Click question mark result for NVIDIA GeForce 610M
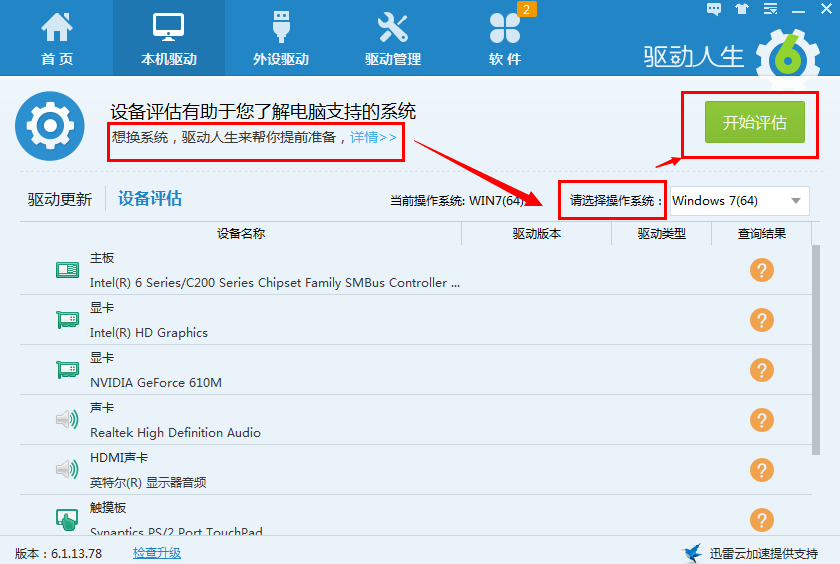The height and width of the screenshot is (564, 840). coord(762,370)
